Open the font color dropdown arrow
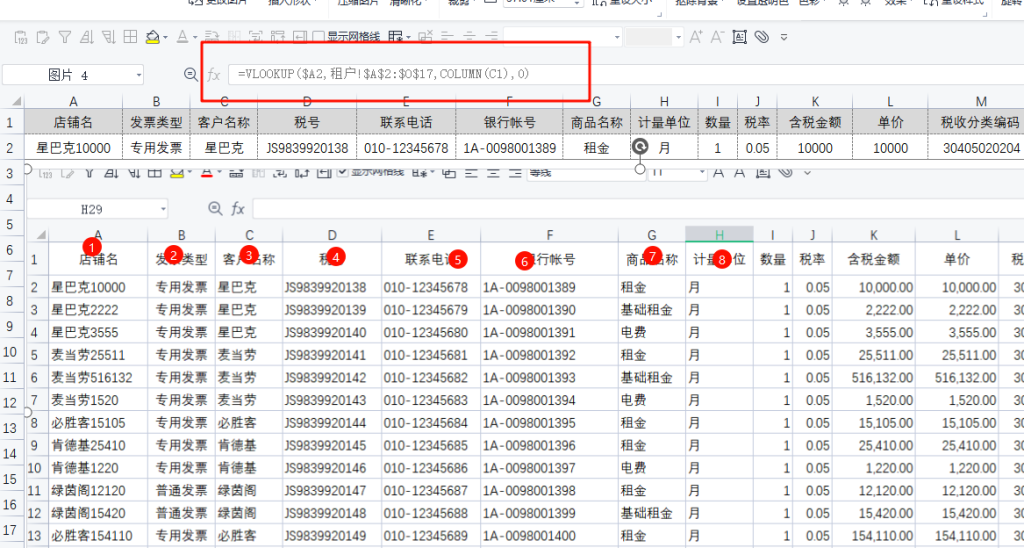1024x548 pixels. pyautogui.click(x=195, y=37)
